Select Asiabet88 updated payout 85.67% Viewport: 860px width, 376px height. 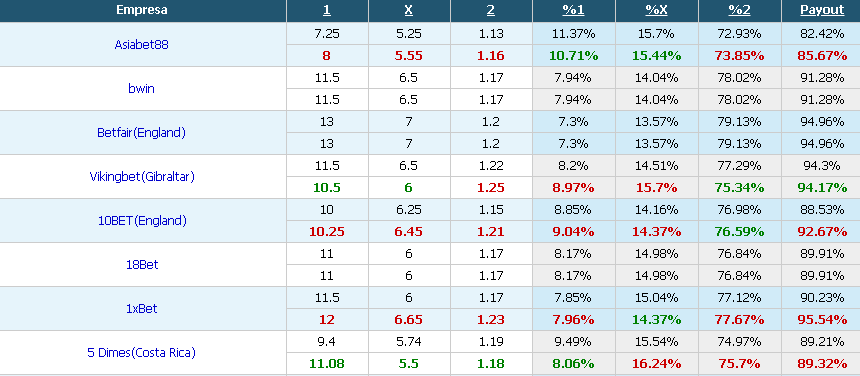[822, 55]
